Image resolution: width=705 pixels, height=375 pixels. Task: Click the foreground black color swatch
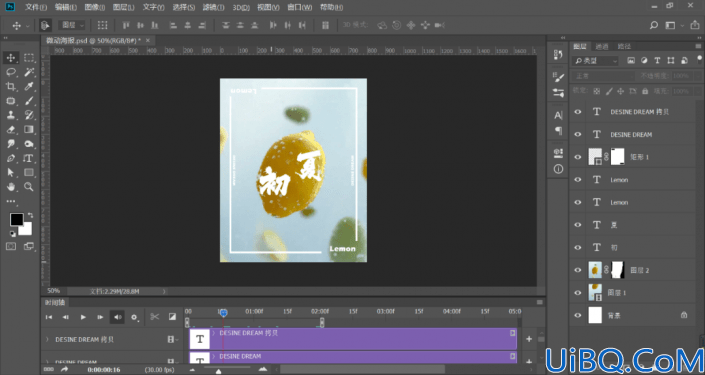[17, 219]
